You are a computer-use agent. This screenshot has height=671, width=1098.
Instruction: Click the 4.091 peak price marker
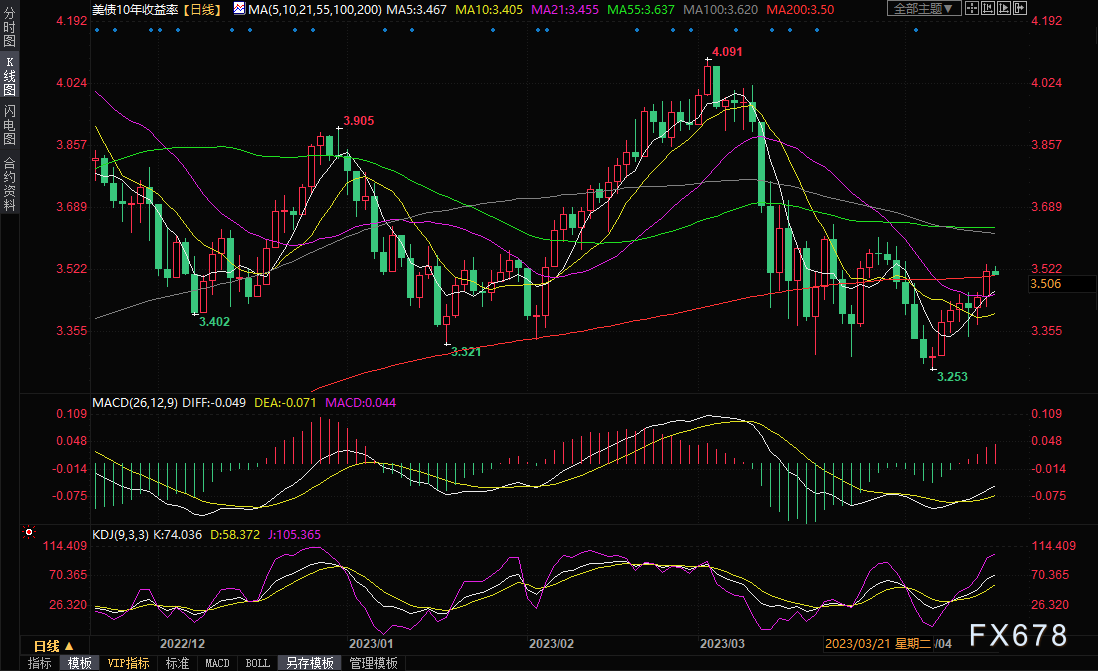727,50
